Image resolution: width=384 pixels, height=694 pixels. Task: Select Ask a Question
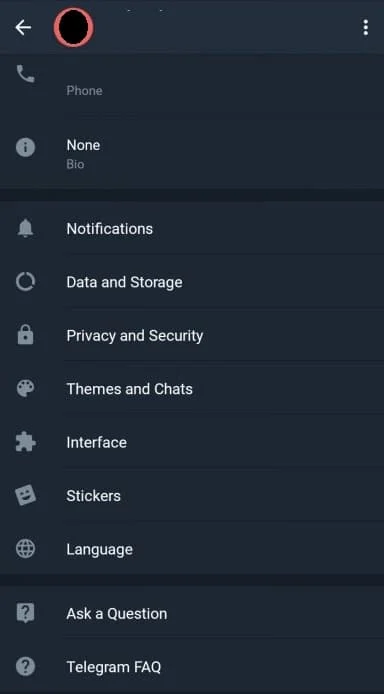192,613
